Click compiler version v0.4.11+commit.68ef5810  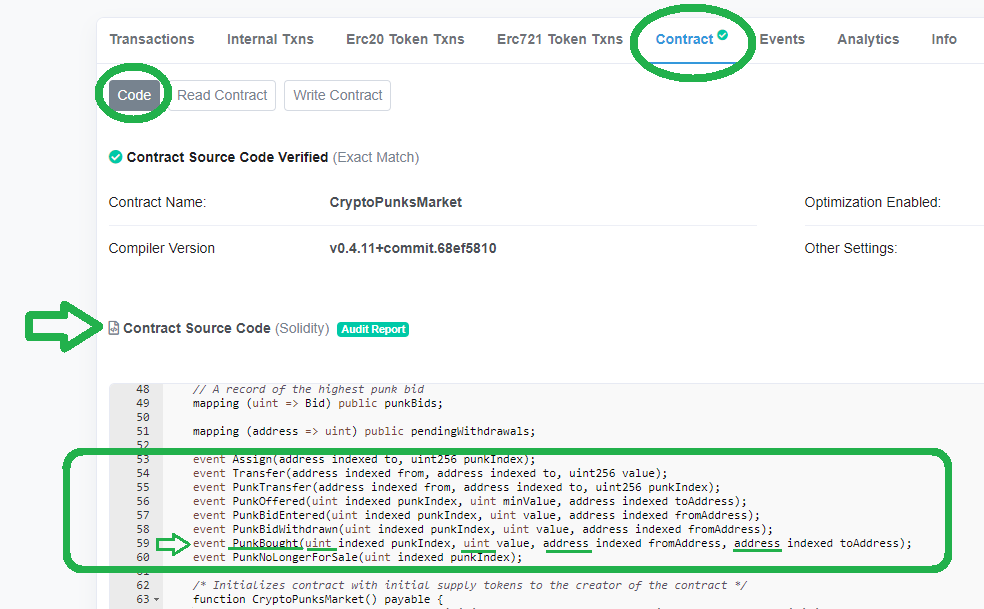[x=413, y=248]
